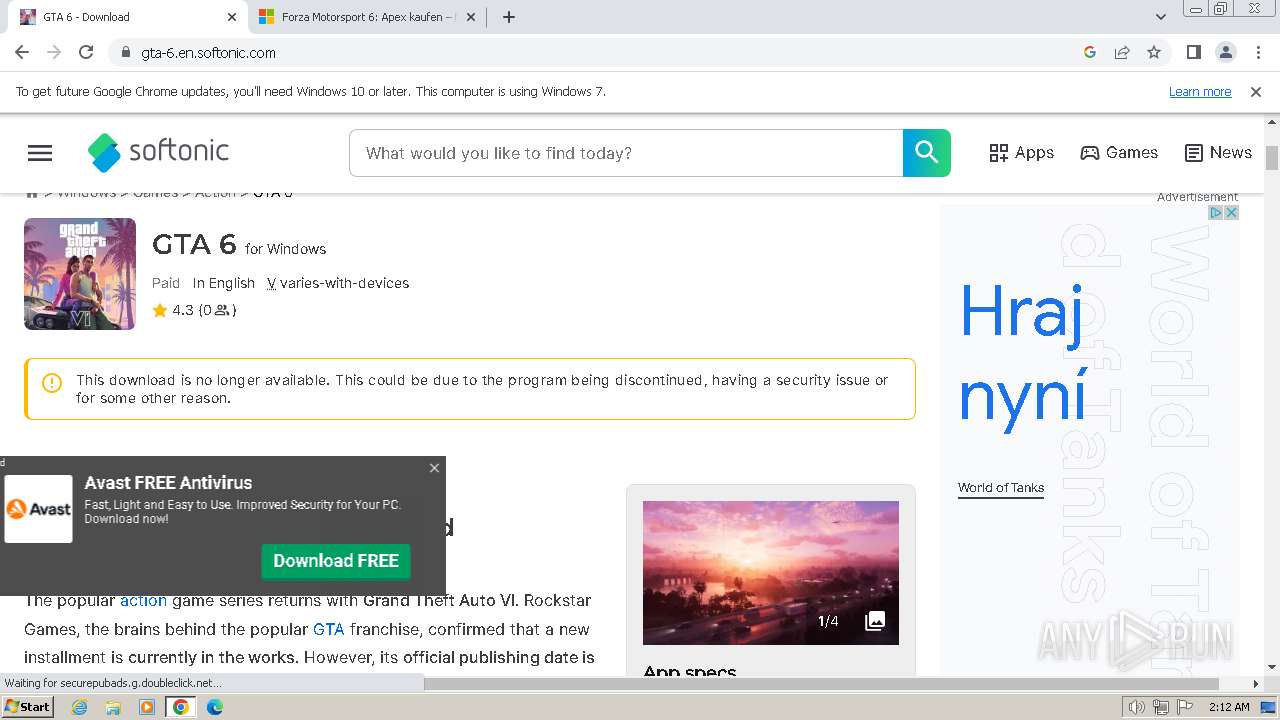1280x720 pixels.
Task: Focus the Softonic search field
Action: [626, 153]
